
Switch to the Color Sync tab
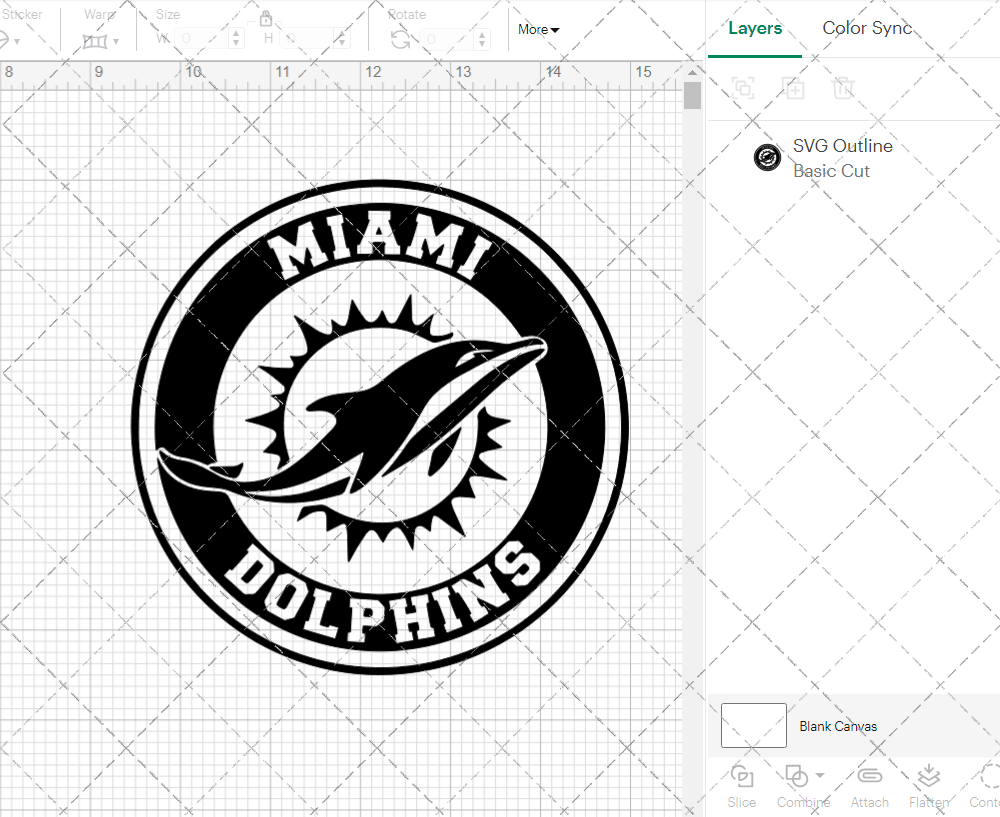[x=867, y=28]
